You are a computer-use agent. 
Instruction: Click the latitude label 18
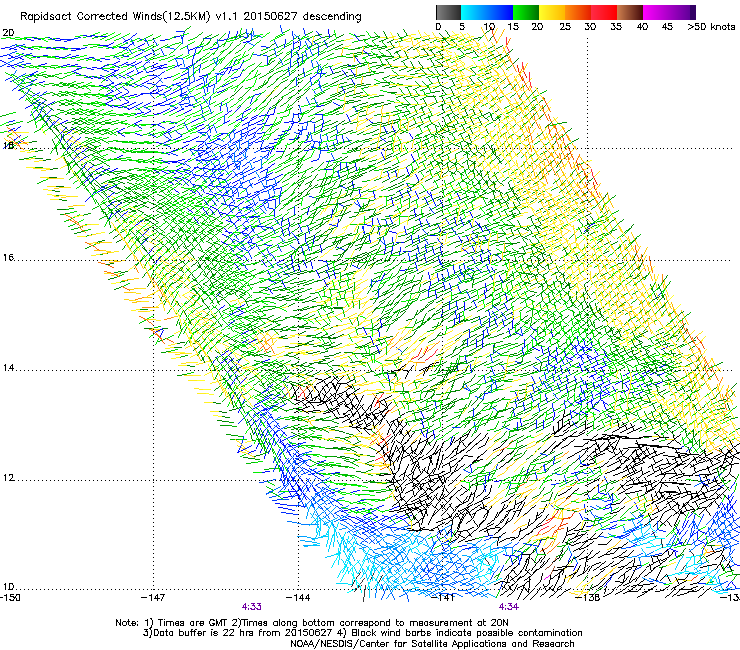point(8,145)
